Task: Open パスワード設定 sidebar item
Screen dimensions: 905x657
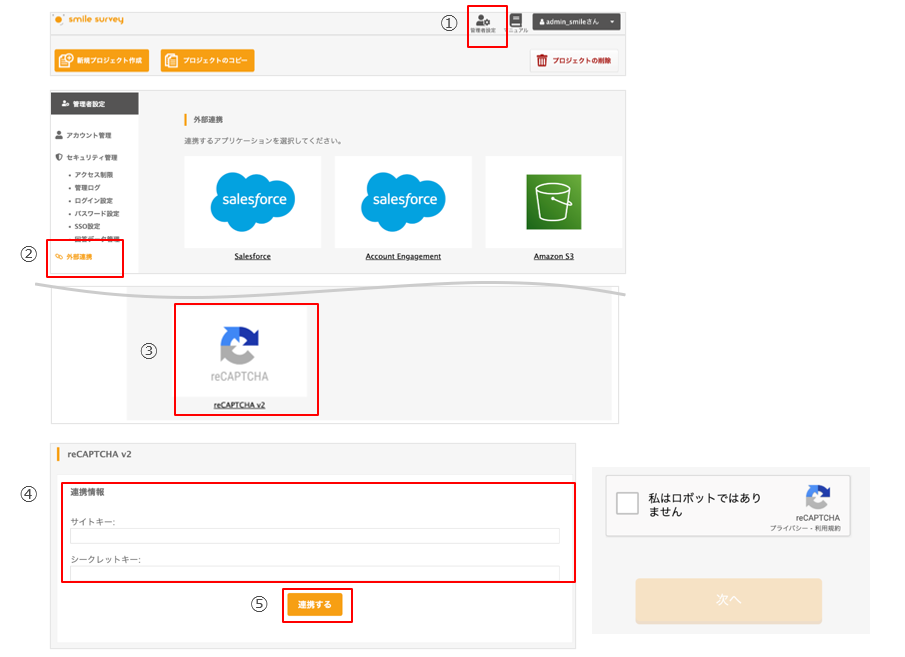Action: 96,213
